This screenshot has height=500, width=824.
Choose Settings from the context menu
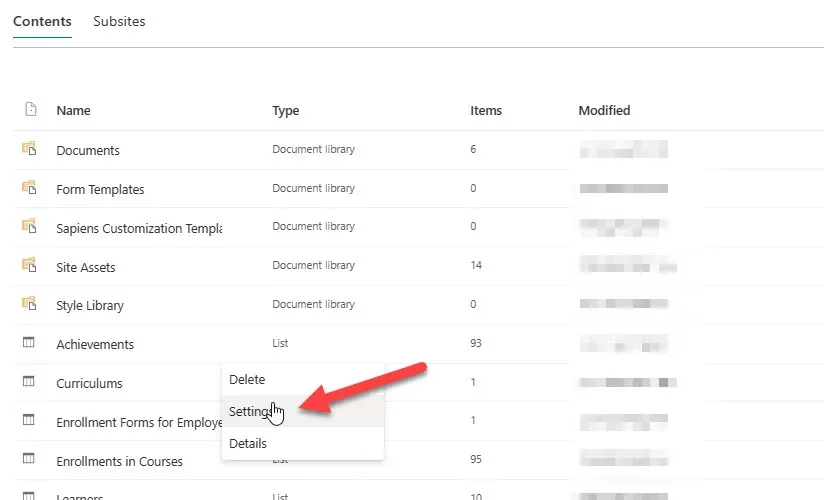tap(250, 411)
